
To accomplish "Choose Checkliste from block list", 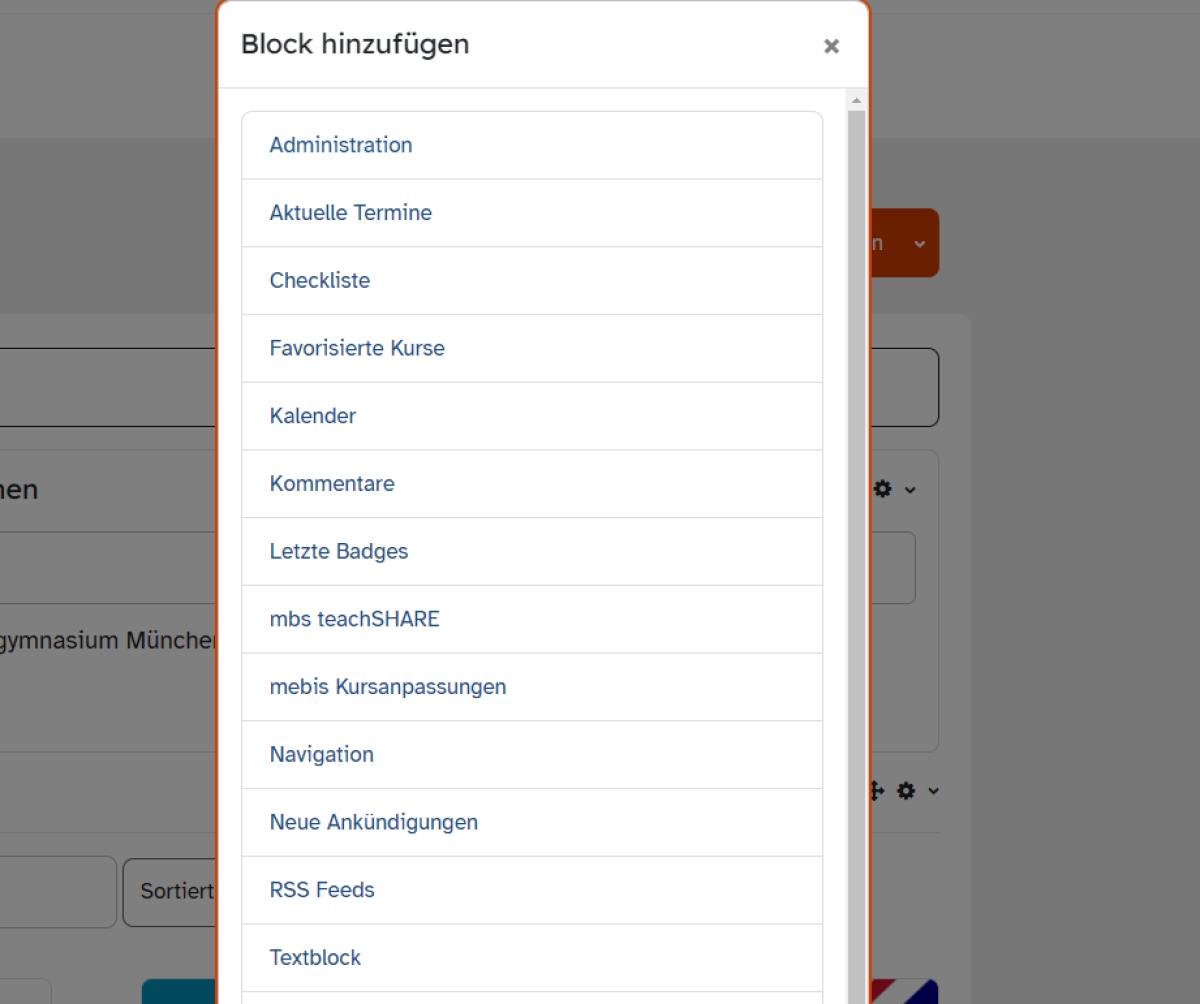I will click(532, 281).
